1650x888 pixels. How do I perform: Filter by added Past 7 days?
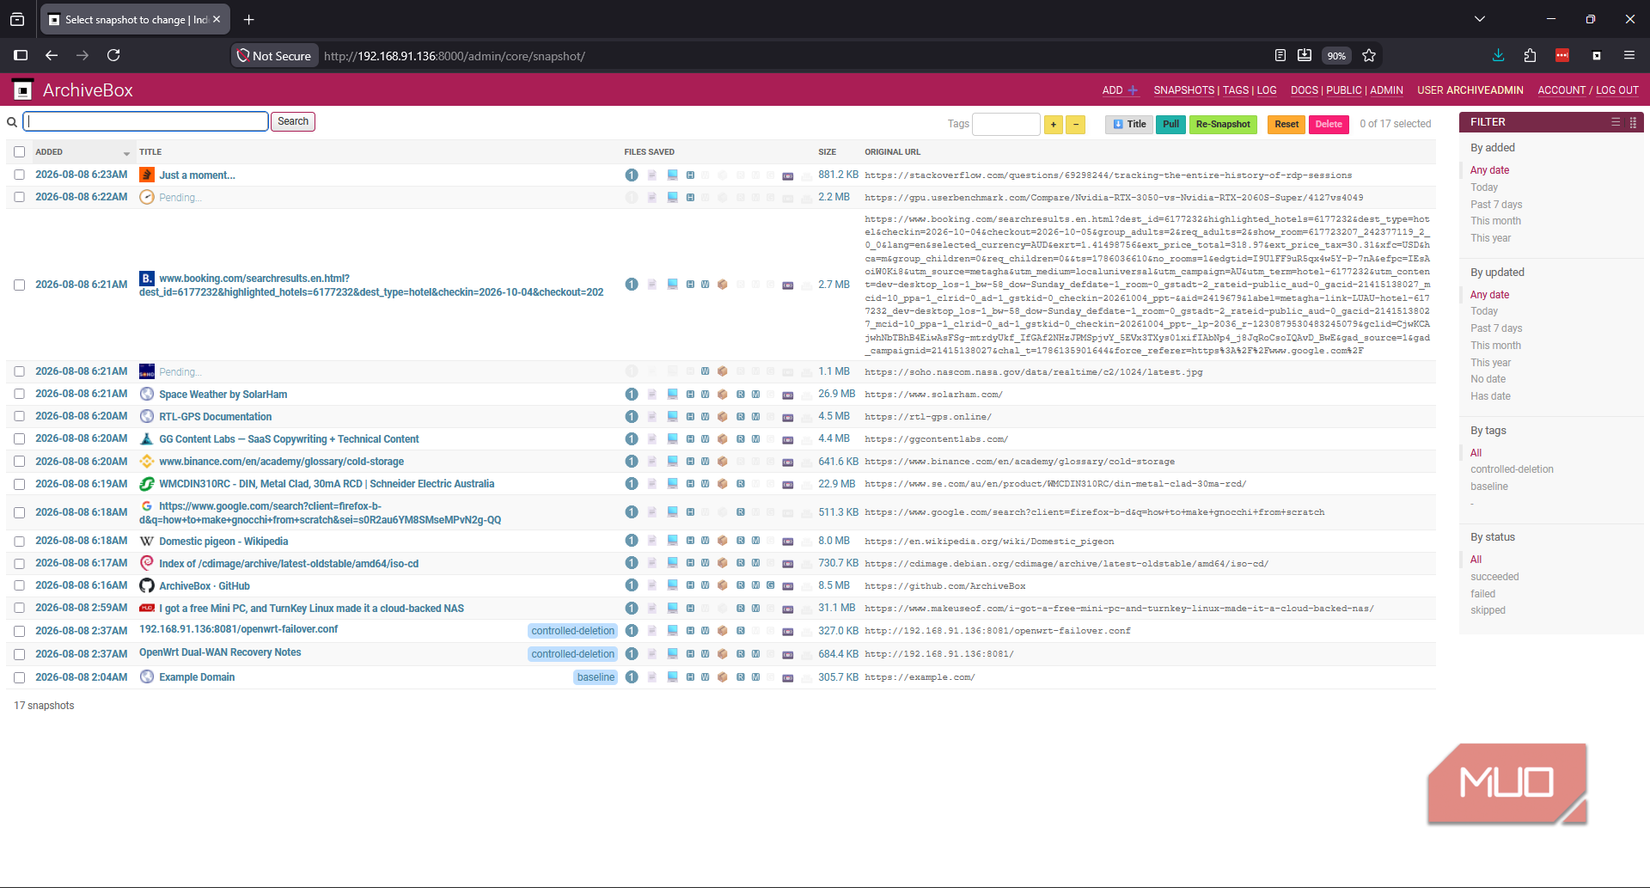click(x=1496, y=204)
